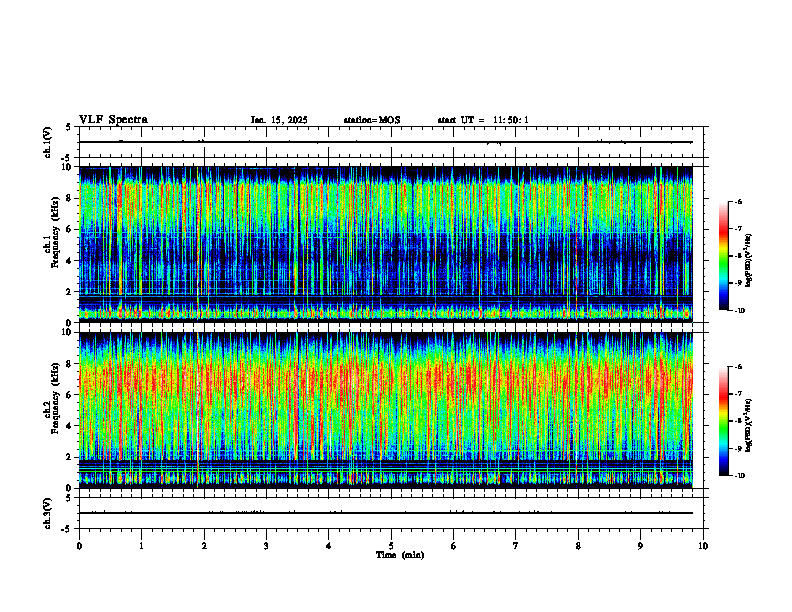Click the "-8" label on ch.2 color scale
The width and height of the screenshot is (792, 612).
738,421
